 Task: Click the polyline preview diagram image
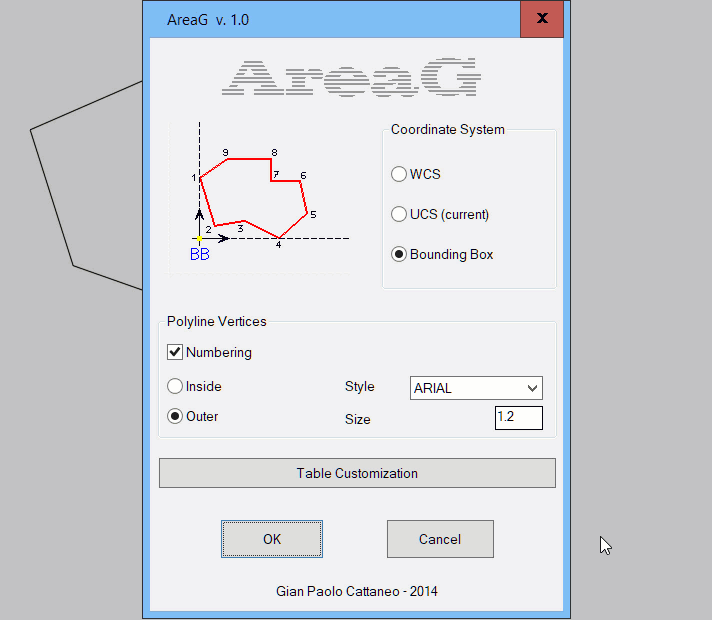[x=259, y=198]
